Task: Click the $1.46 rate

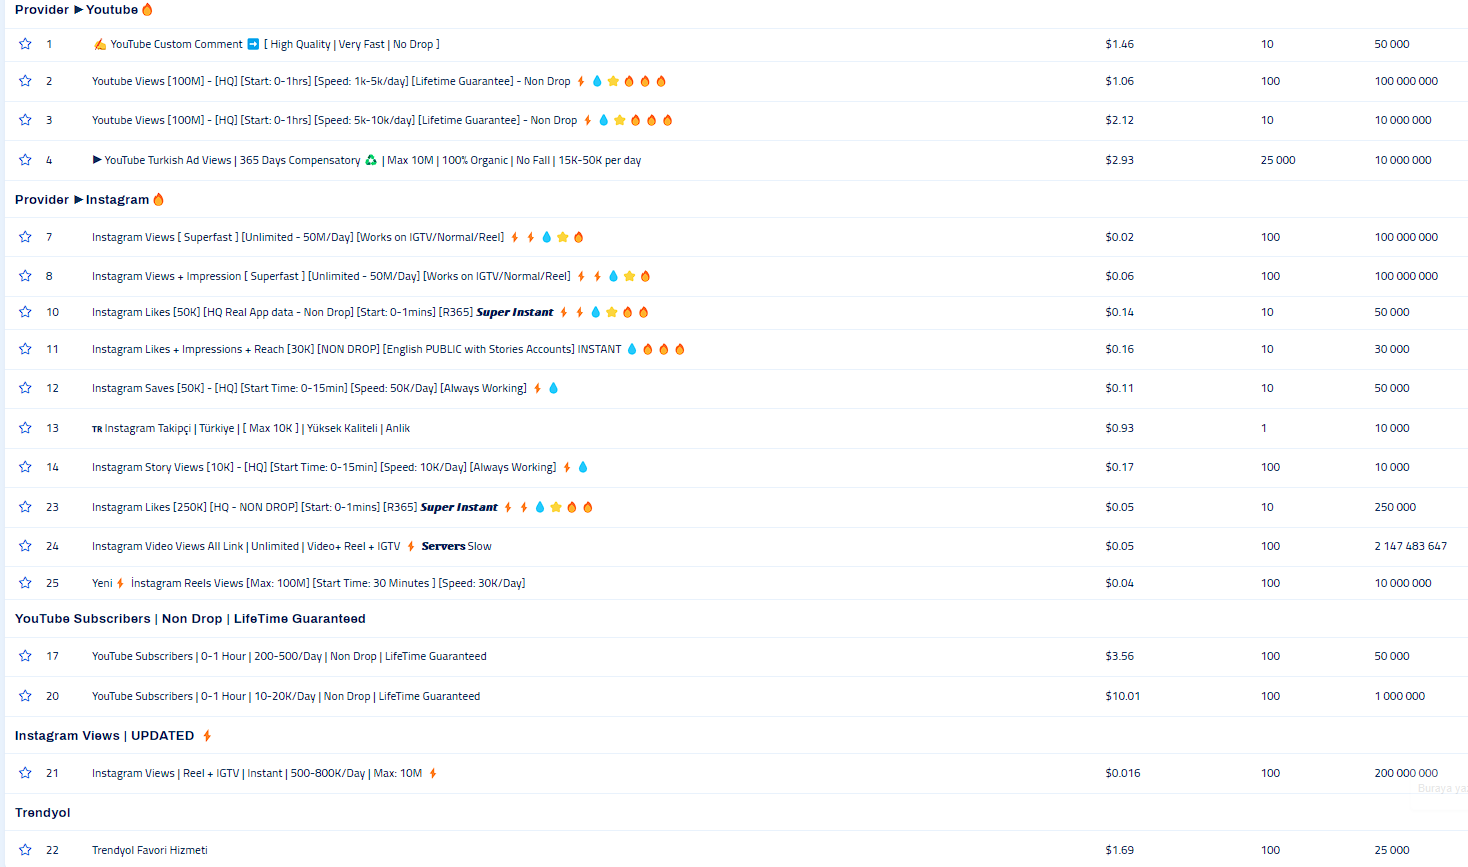Action: point(1120,44)
